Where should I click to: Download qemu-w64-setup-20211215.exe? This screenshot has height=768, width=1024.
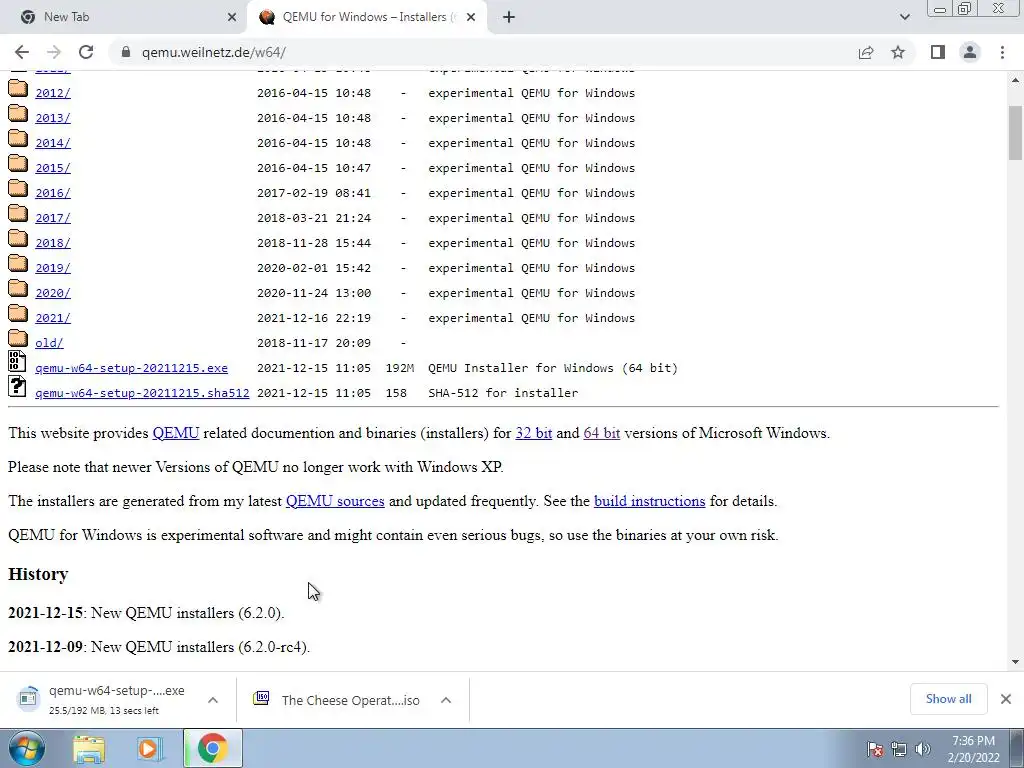(131, 368)
